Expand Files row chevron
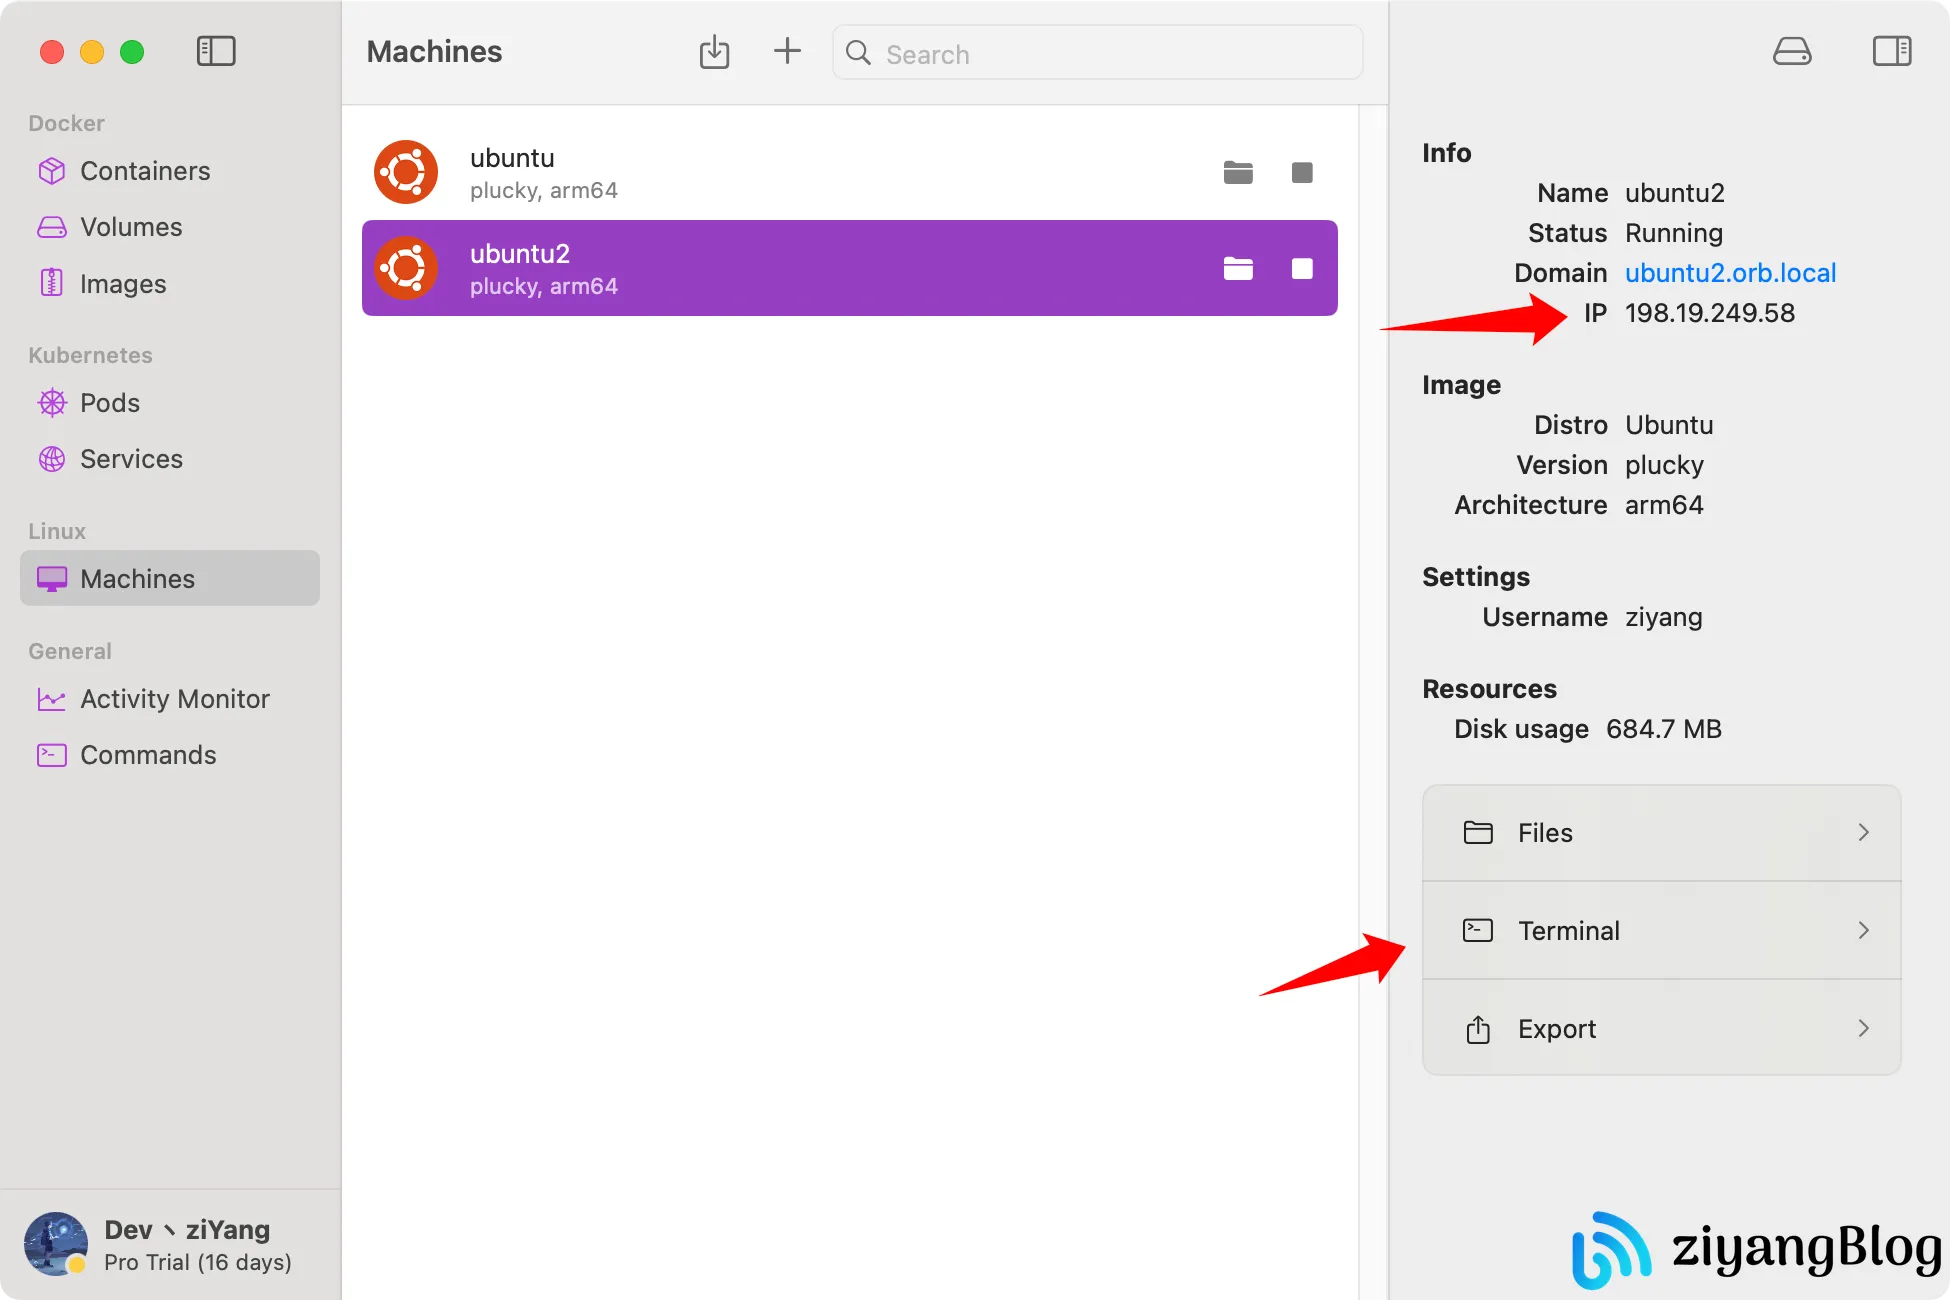Screen dimensions: 1950x1300 point(1863,832)
